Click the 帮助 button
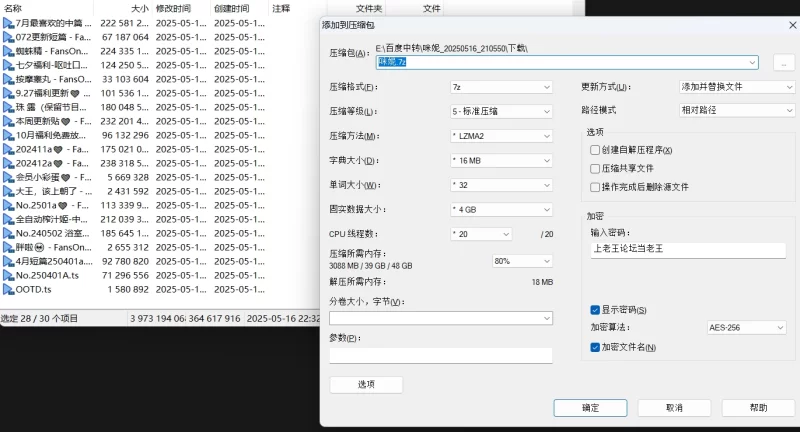The image size is (800, 432). pos(758,408)
